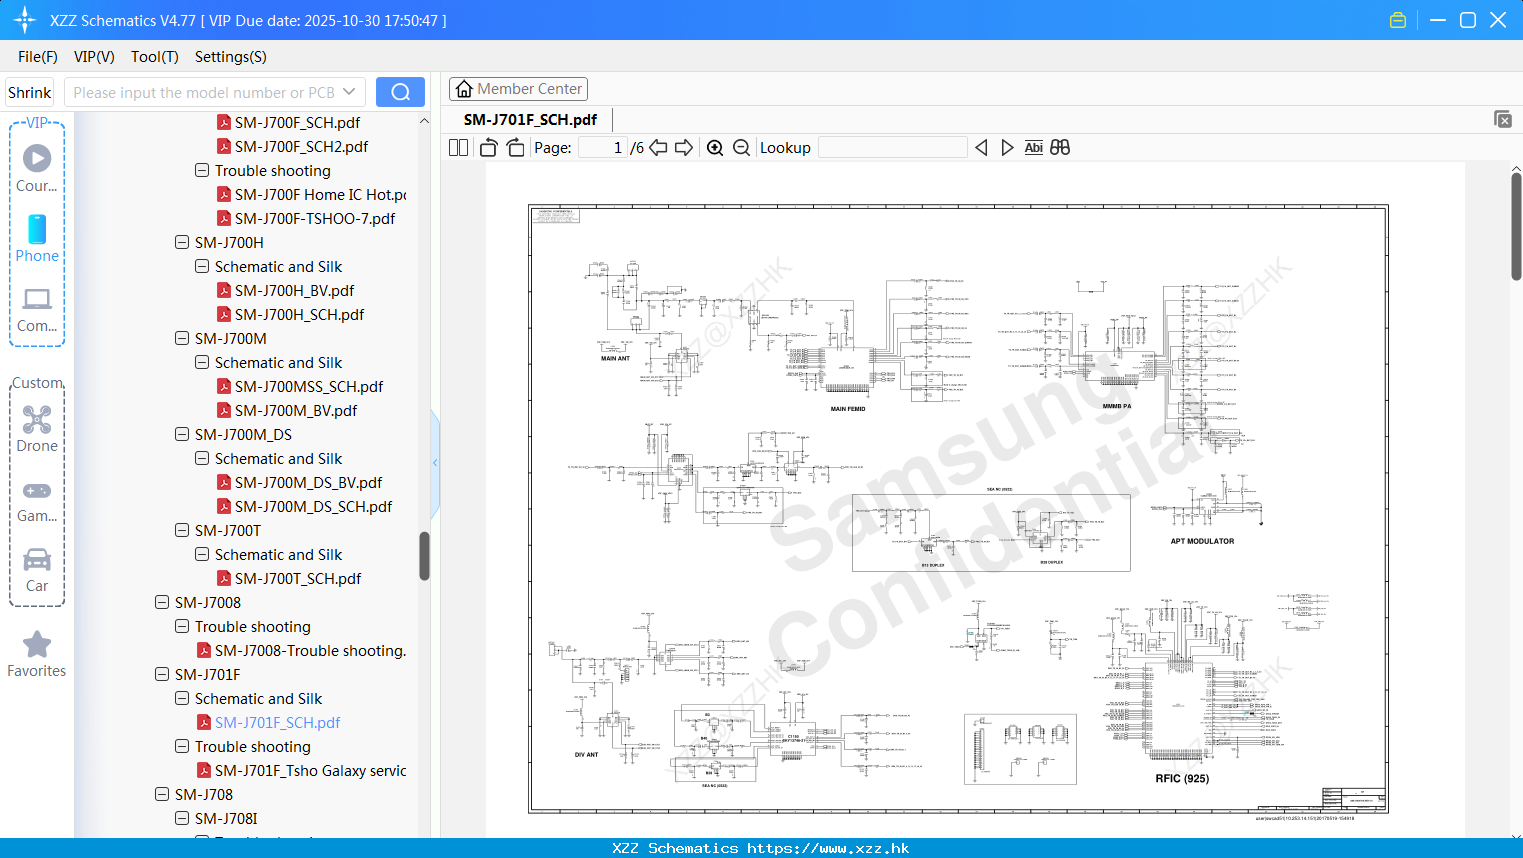Open the File(F) menu
The height and width of the screenshot is (858, 1523).
point(38,57)
